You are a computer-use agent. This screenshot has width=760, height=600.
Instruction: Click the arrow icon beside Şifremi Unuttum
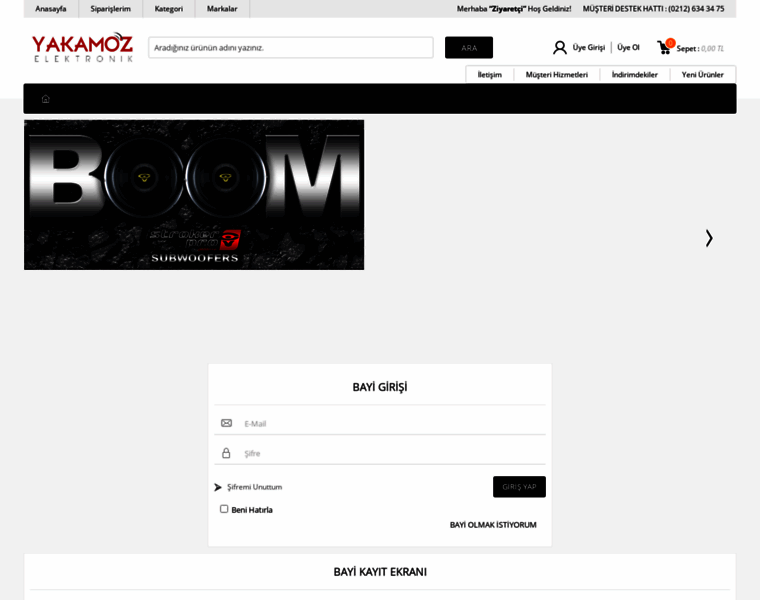click(x=218, y=487)
